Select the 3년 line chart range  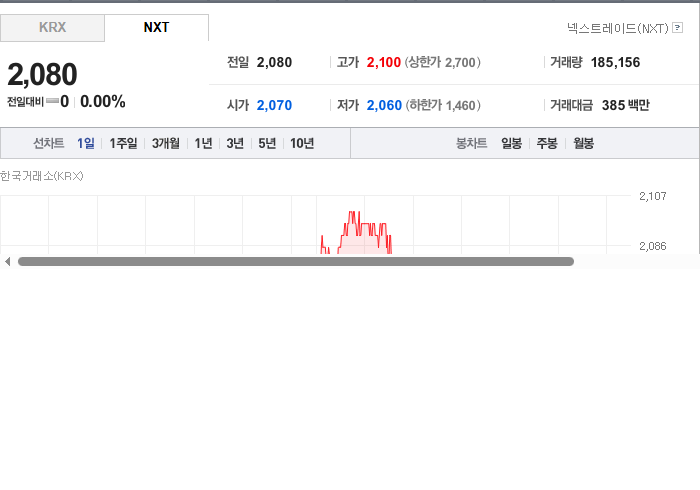coord(235,143)
